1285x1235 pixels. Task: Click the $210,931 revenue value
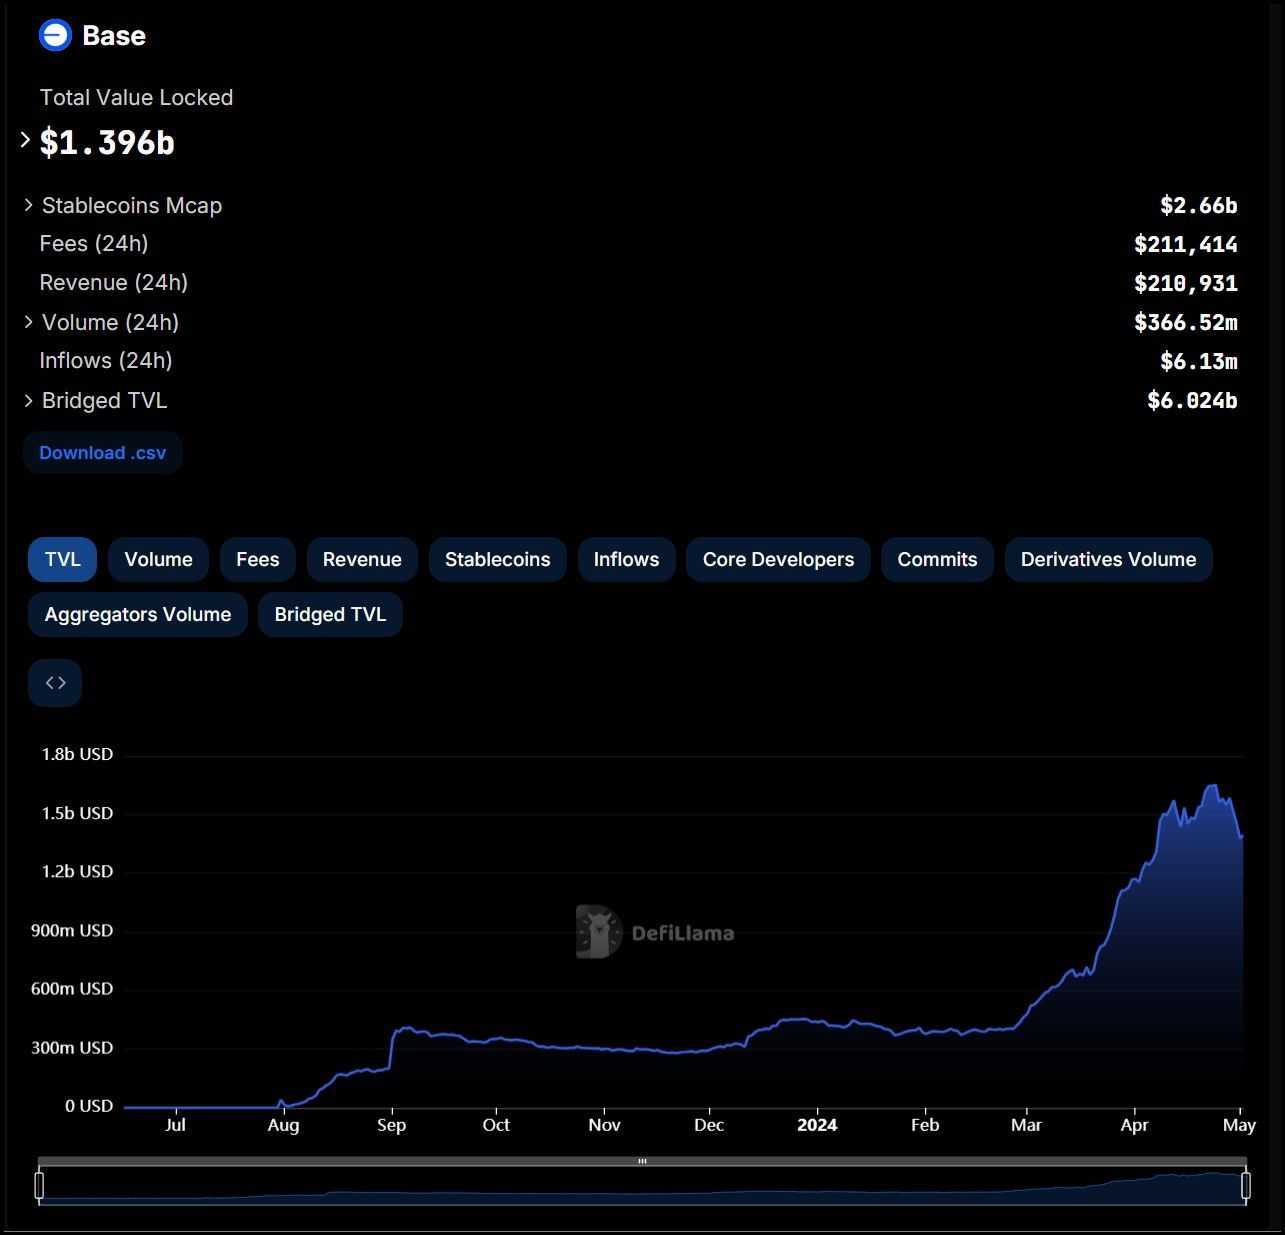point(1185,283)
